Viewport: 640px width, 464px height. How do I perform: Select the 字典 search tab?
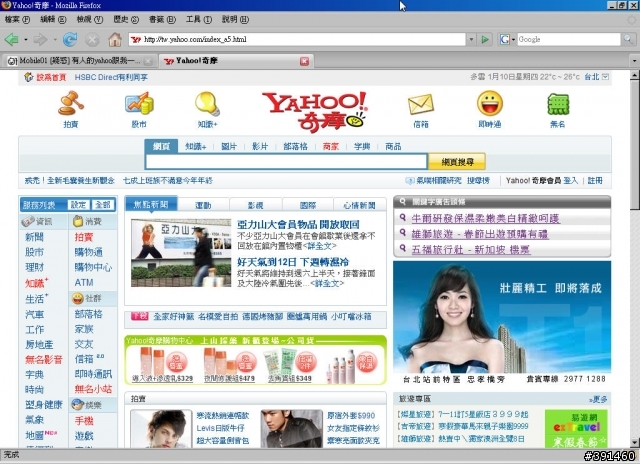362,146
